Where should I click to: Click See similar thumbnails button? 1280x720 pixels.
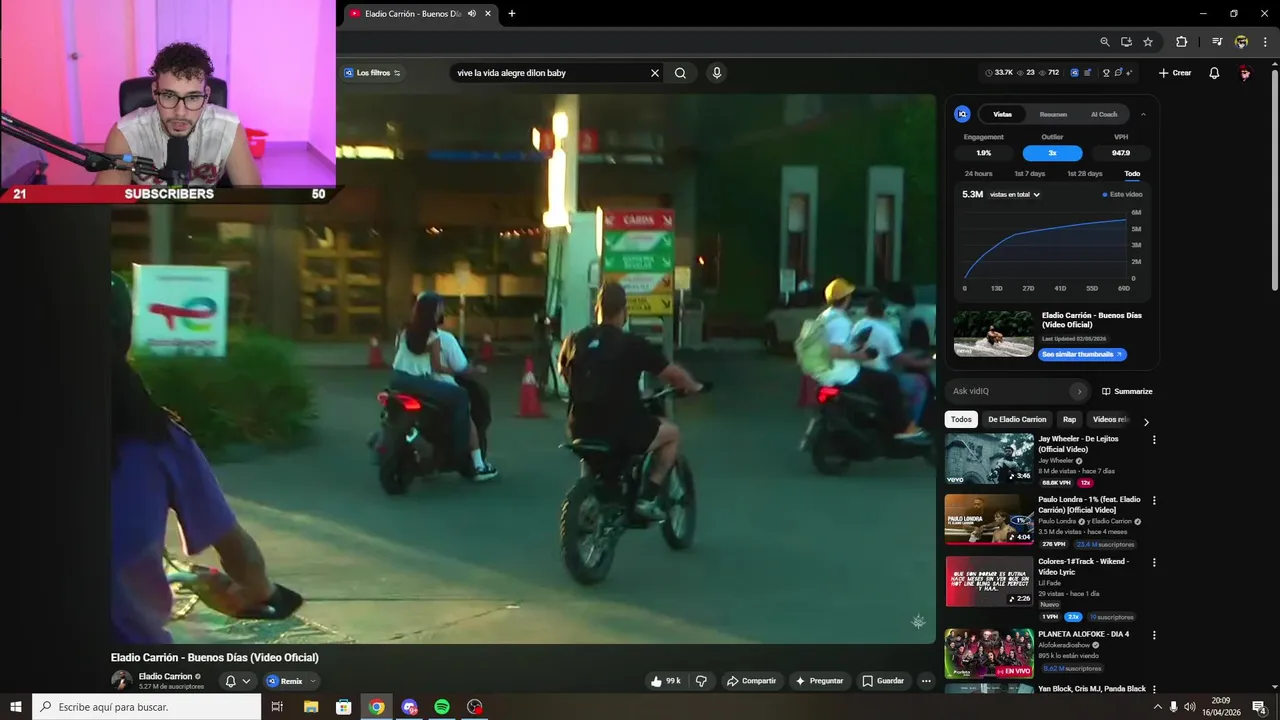click(x=1082, y=354)
